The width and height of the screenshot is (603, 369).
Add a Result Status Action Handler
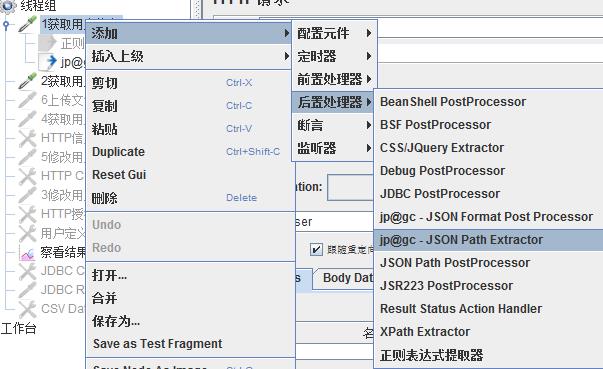[488, 309]
